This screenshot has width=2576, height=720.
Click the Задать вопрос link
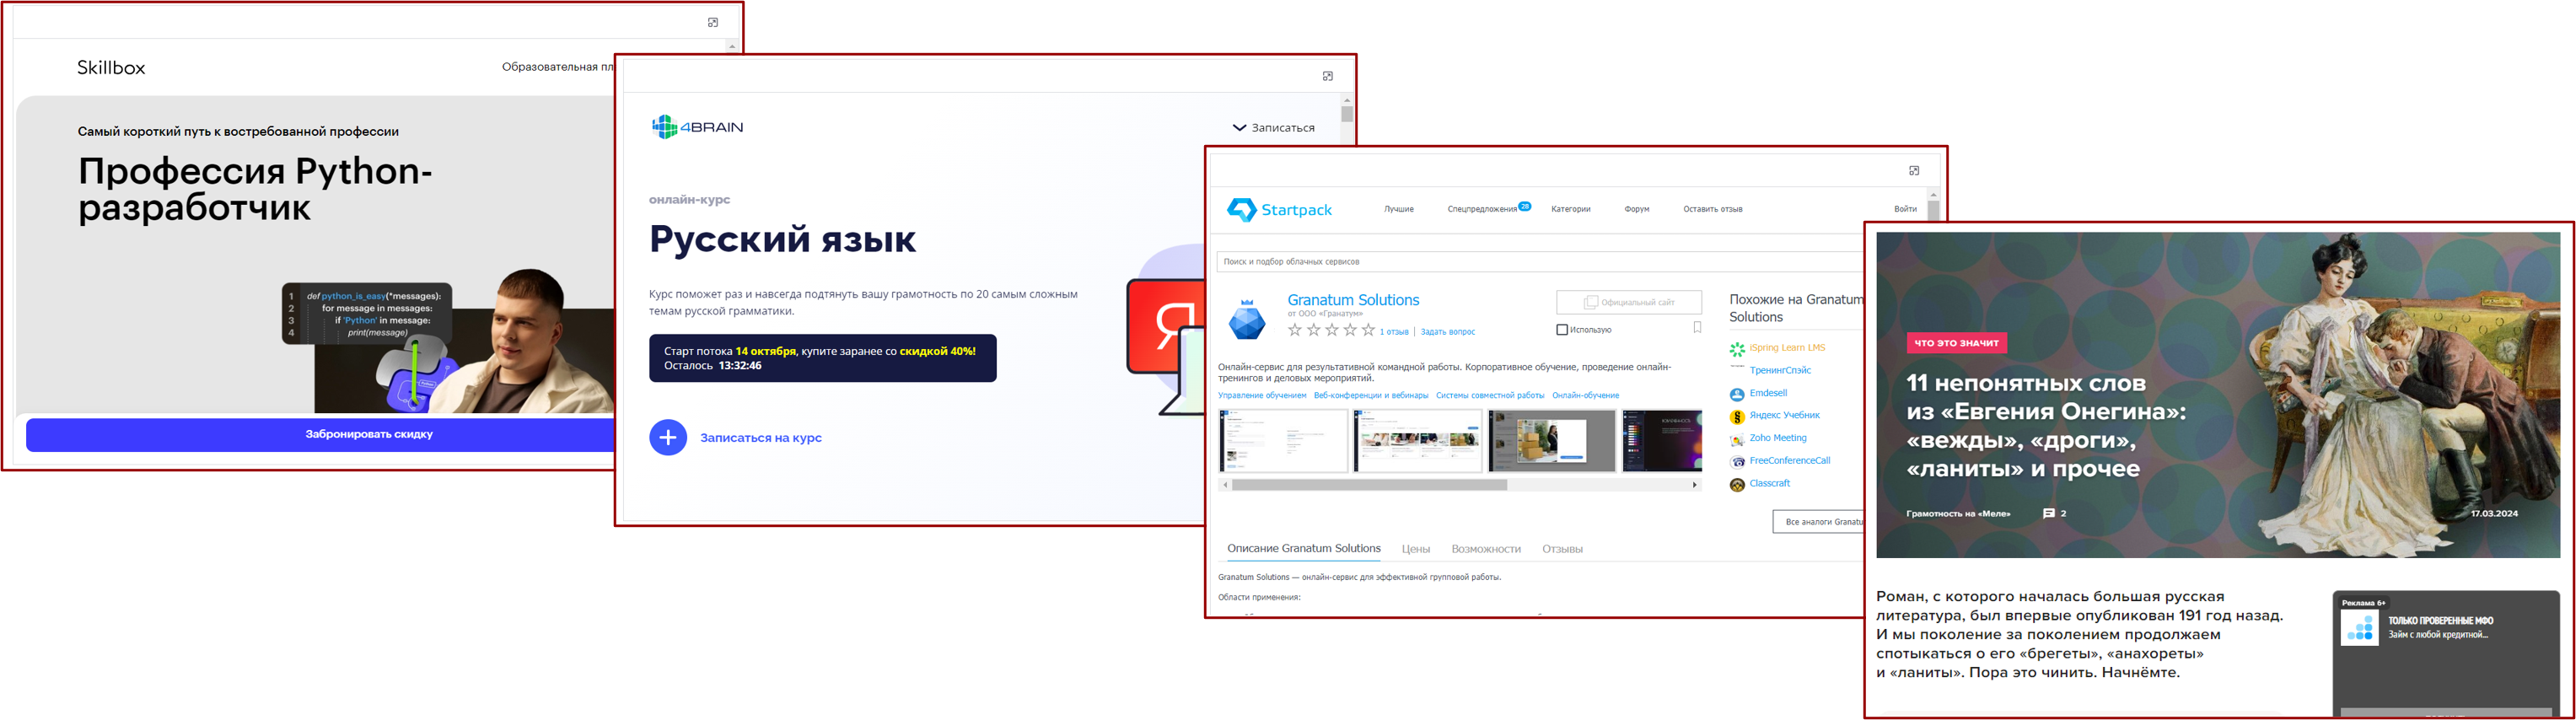[x=1447, y=332]
